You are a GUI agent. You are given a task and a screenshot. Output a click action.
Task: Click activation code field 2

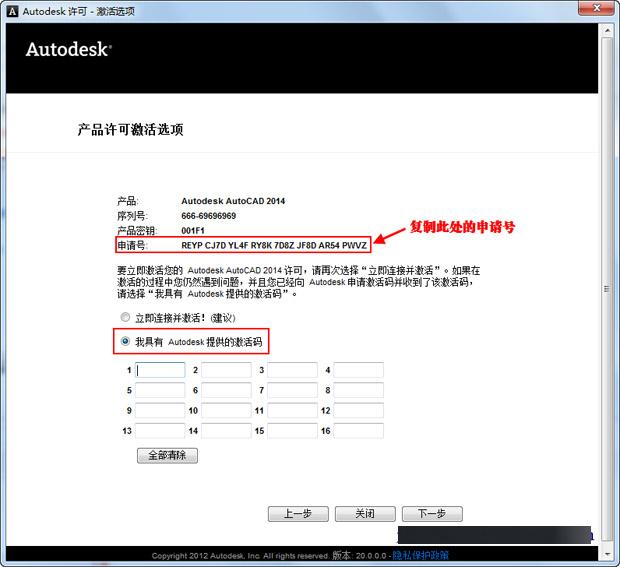226,370
